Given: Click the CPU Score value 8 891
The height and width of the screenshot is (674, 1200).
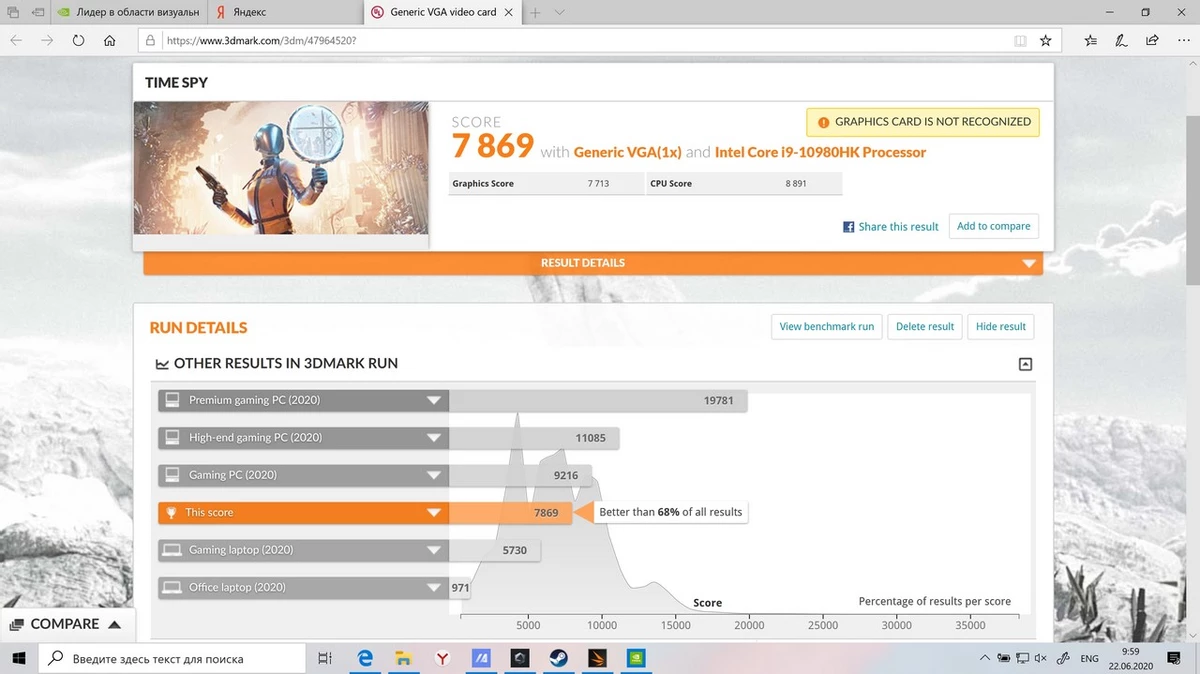Looking at the screenshot, I should point(798,184).
